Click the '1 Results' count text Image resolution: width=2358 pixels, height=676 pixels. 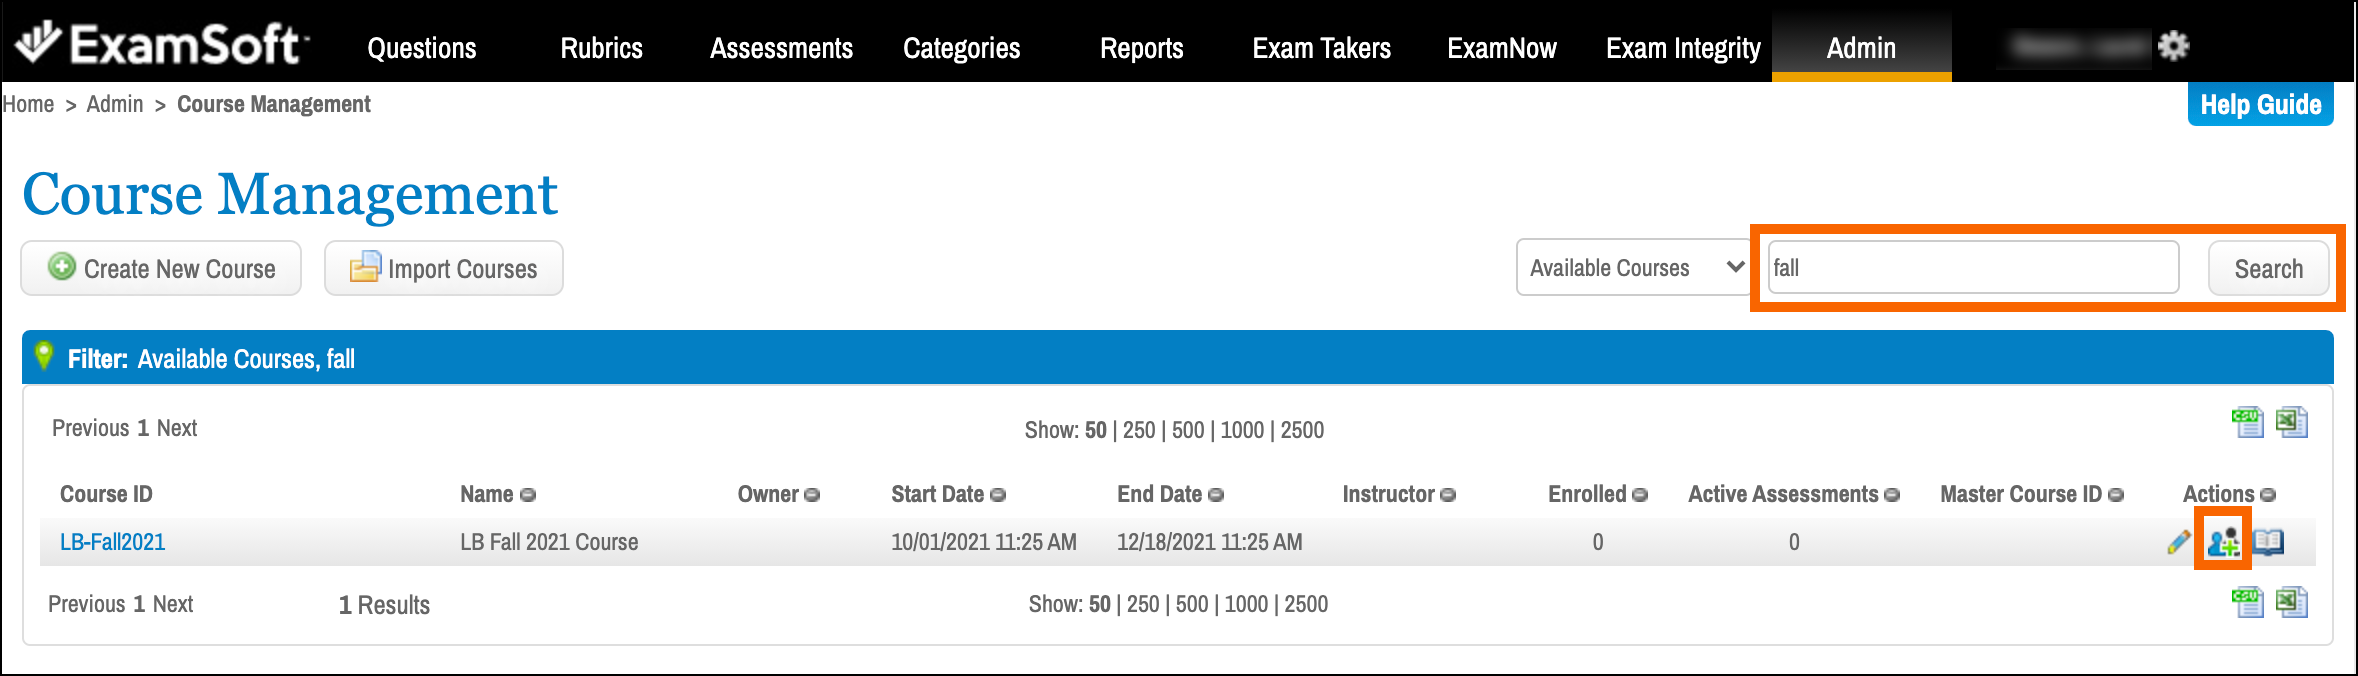[x=384, y=605]
